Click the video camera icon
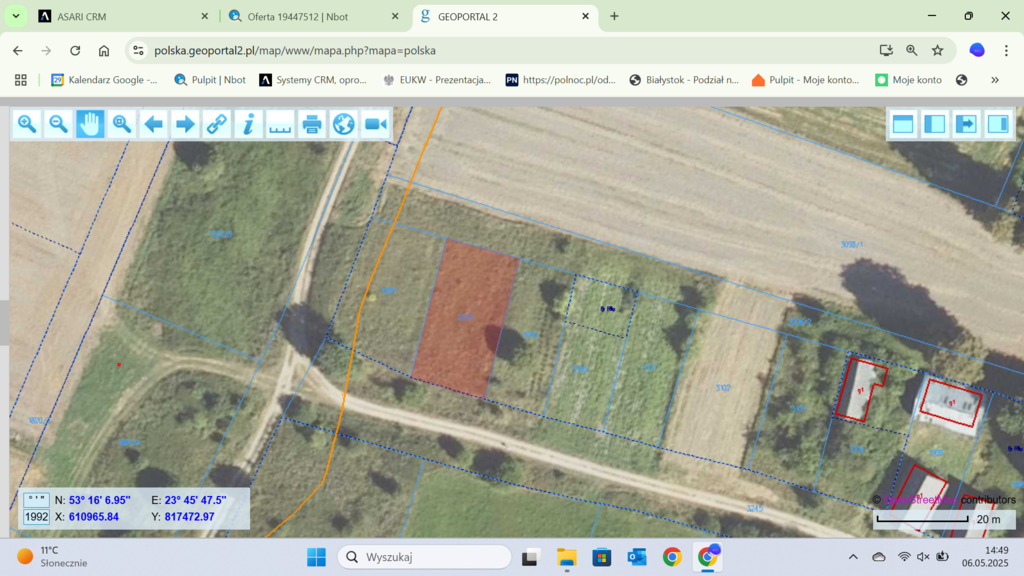 click(375, 124)
